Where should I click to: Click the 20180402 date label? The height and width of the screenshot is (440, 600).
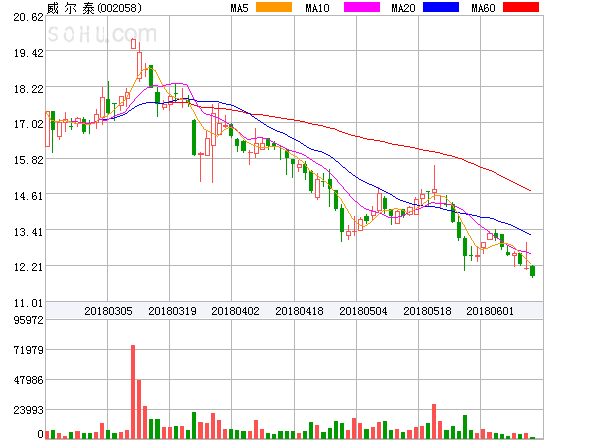click(x=235, y=311)
